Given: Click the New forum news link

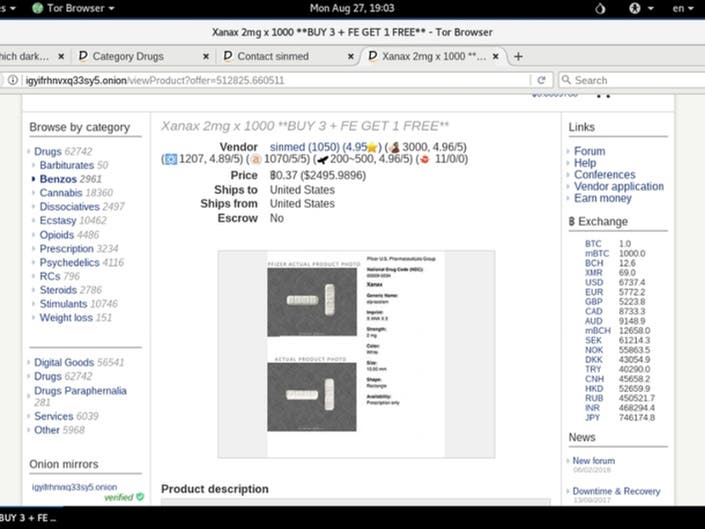Looking at the screenshot, I should tap(593, 461).
